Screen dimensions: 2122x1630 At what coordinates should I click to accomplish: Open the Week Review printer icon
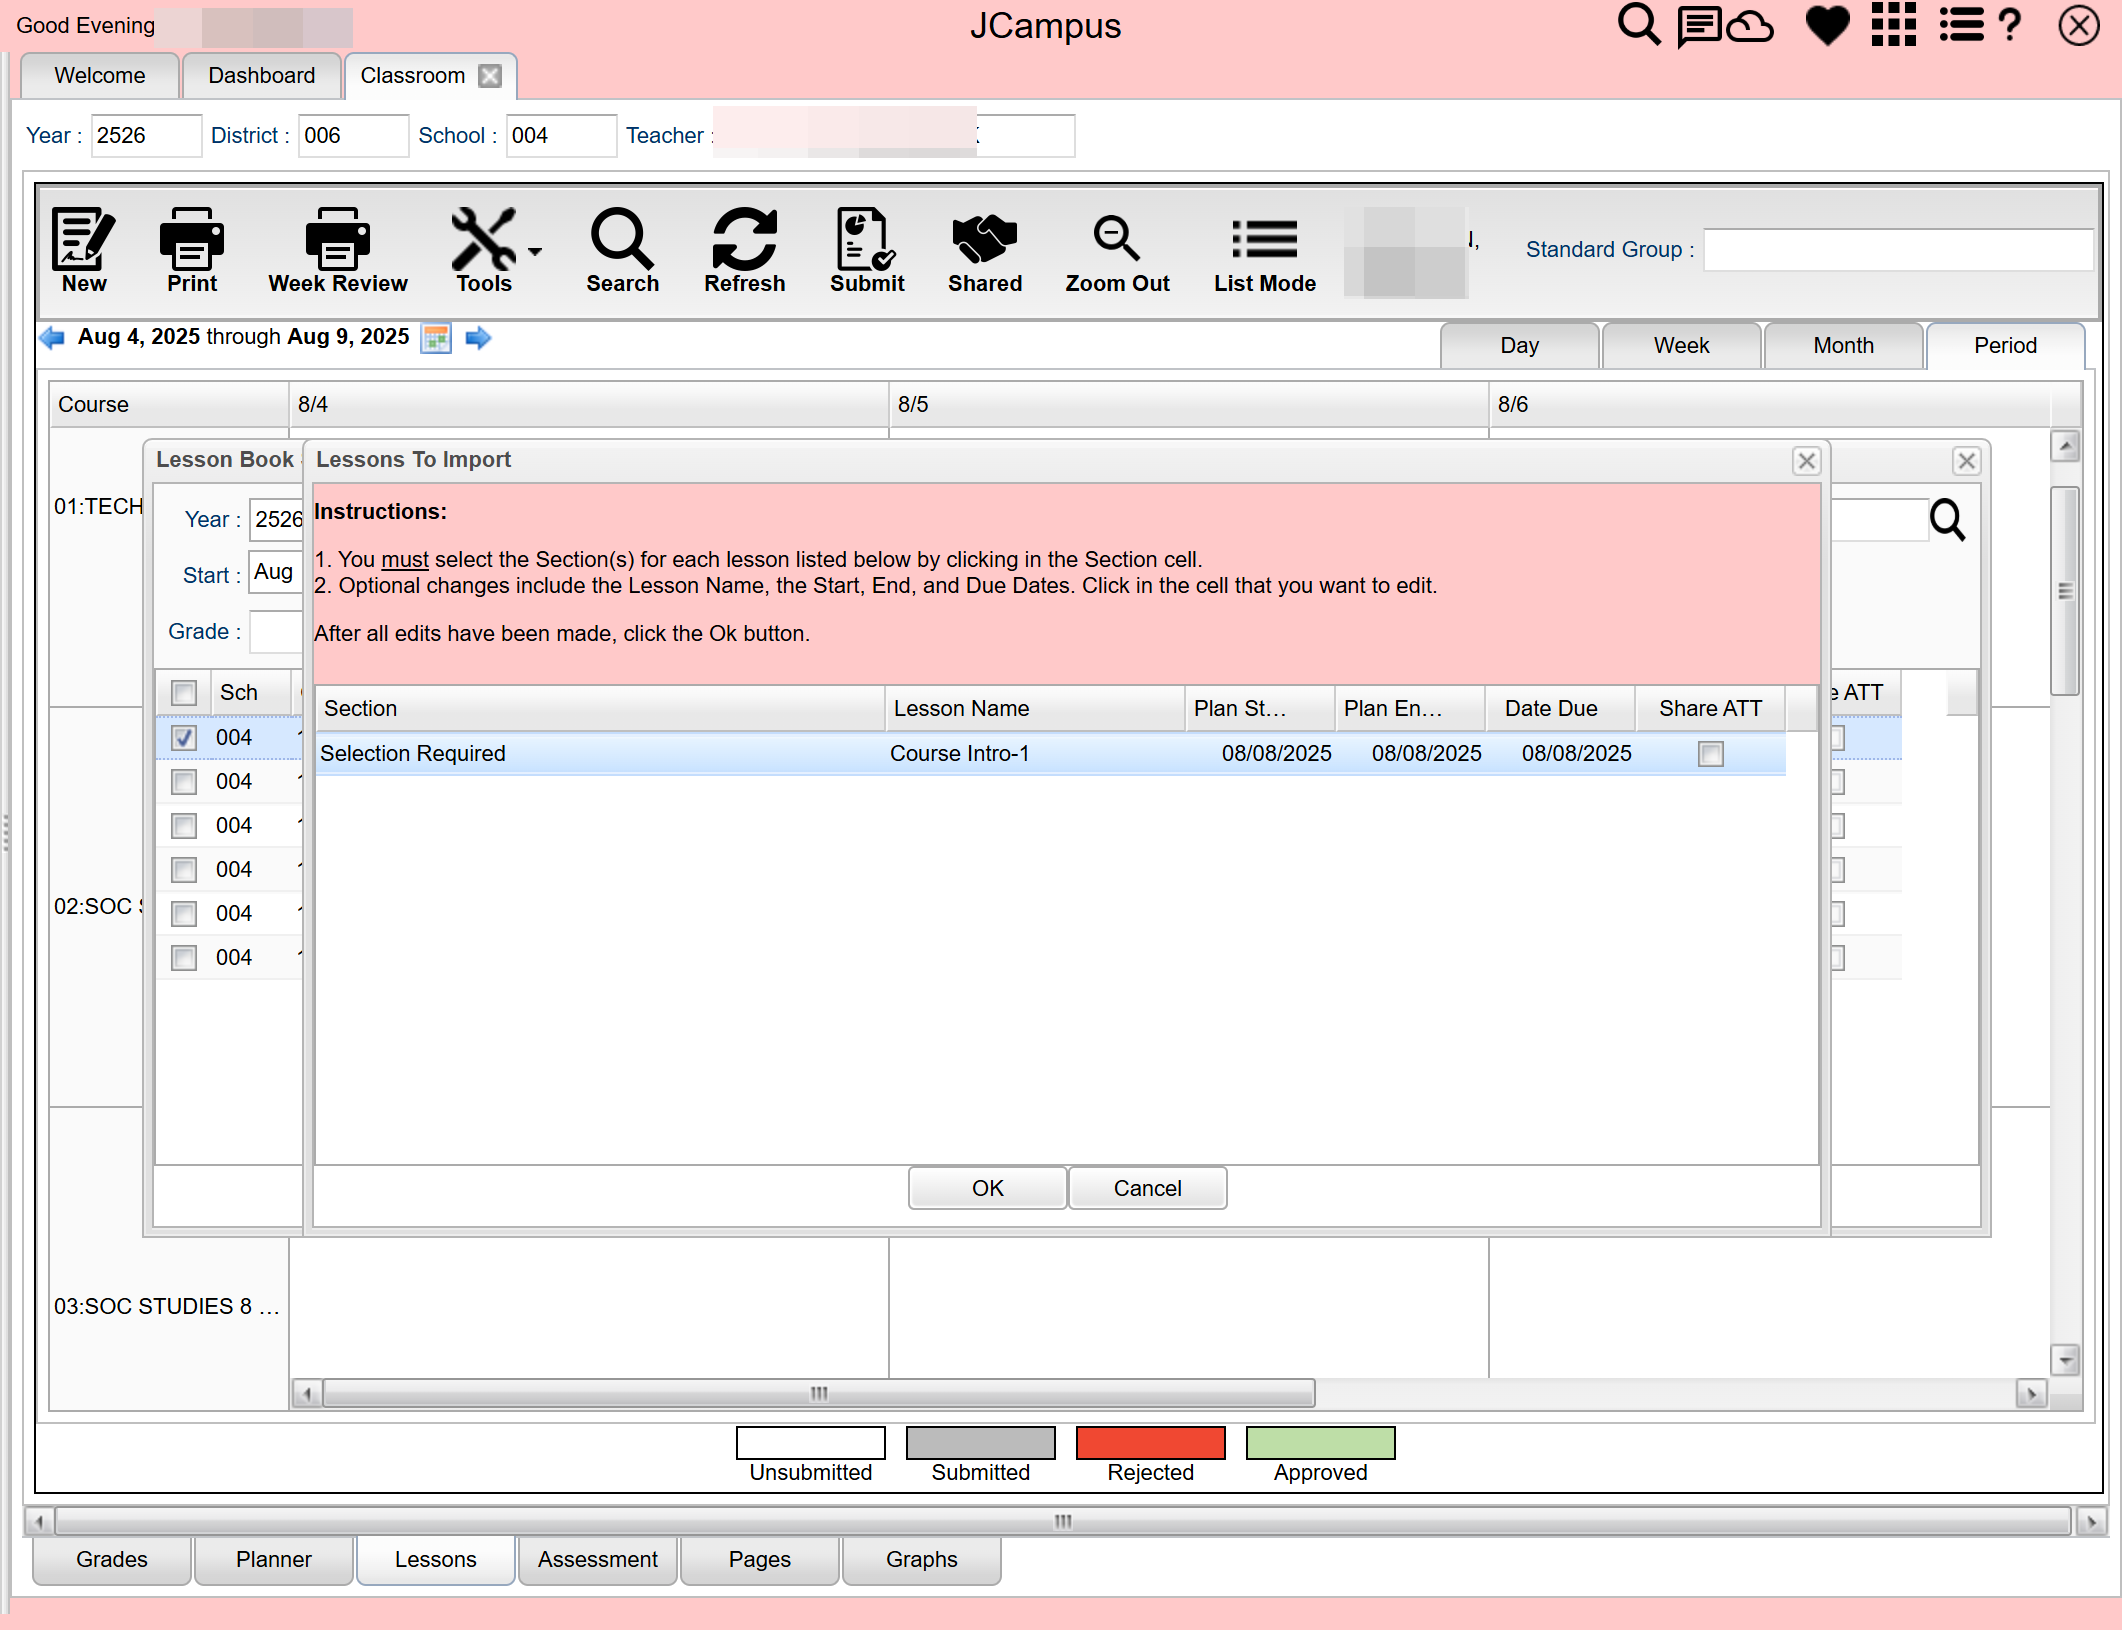click(338, 240)
